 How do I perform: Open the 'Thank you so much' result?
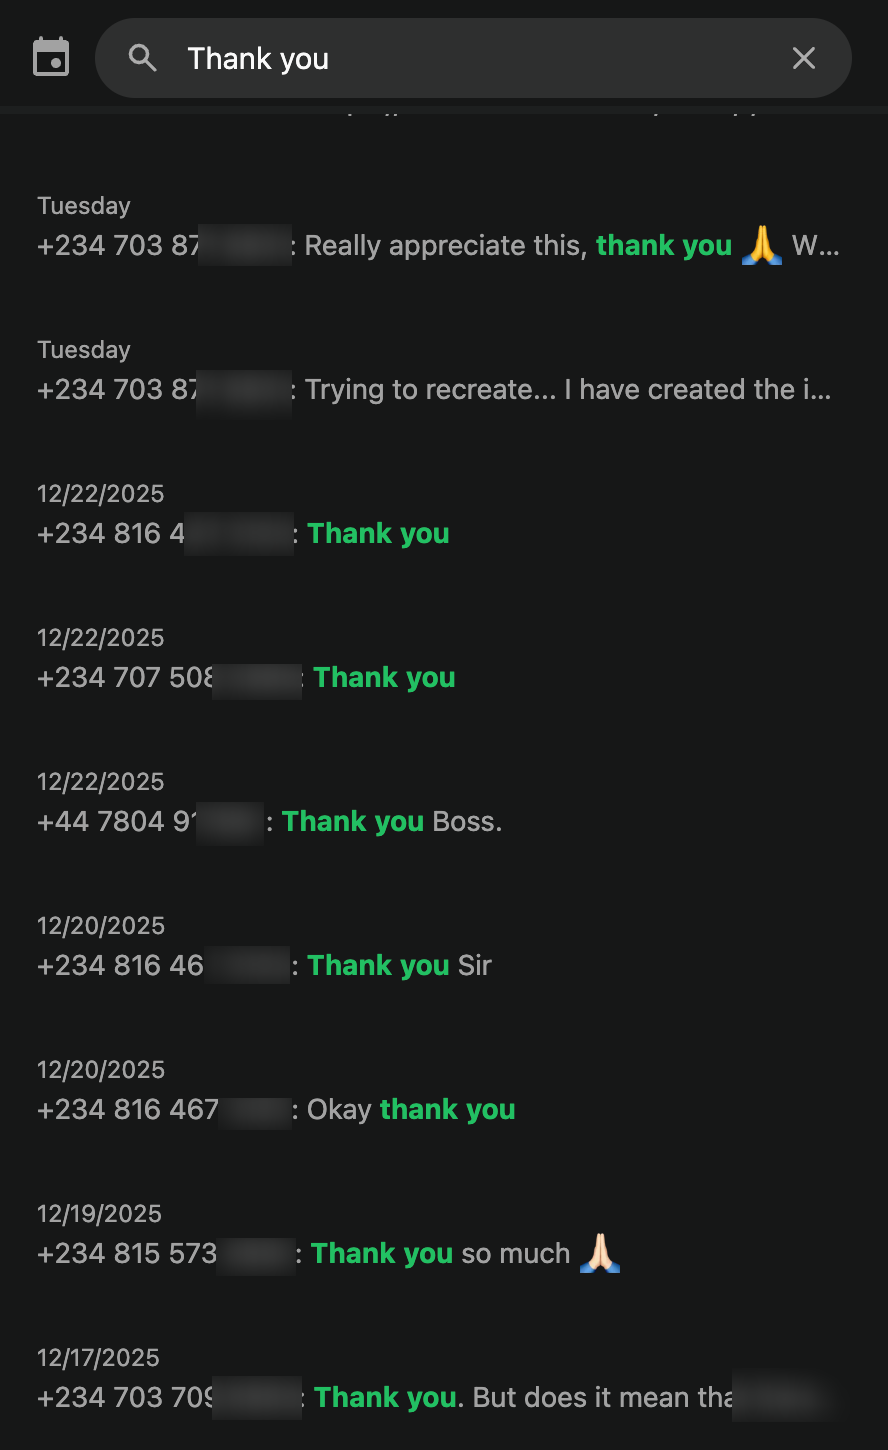pos(440,1254)
